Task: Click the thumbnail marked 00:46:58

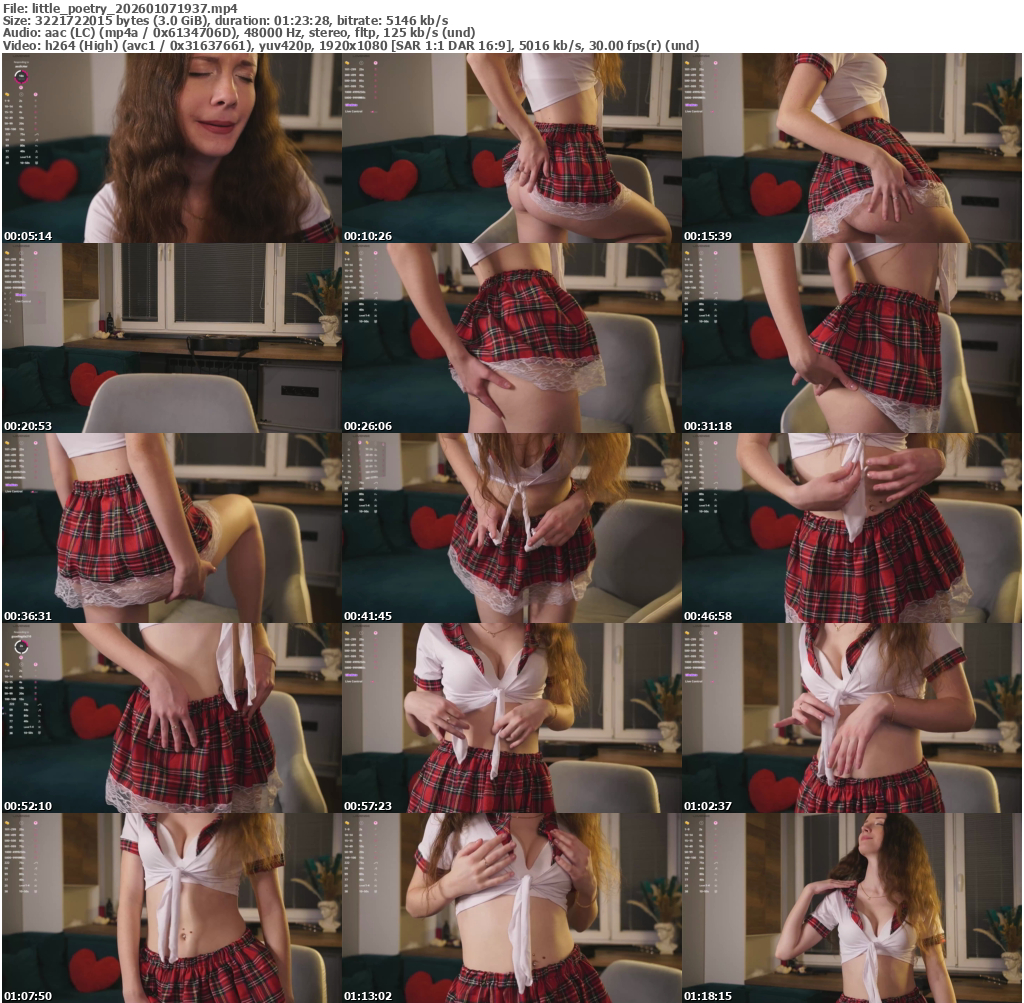Action: point(851,528)
